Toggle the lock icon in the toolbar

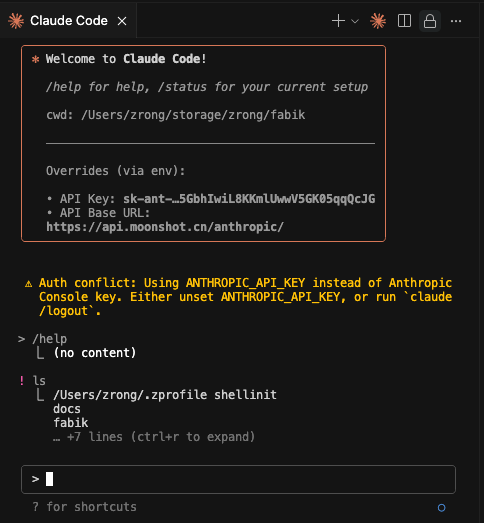point(430,21)
